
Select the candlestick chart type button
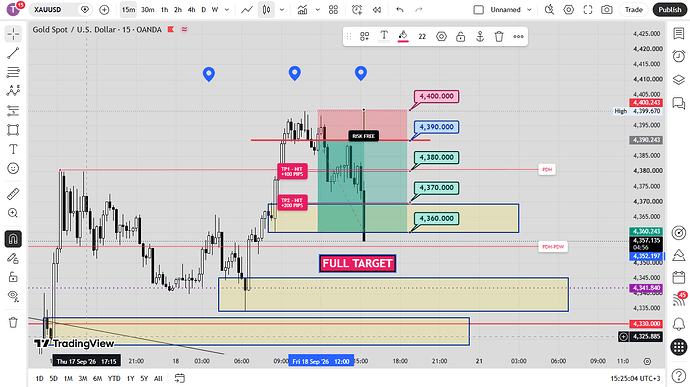pyautogui.click(x=266, y=9)
